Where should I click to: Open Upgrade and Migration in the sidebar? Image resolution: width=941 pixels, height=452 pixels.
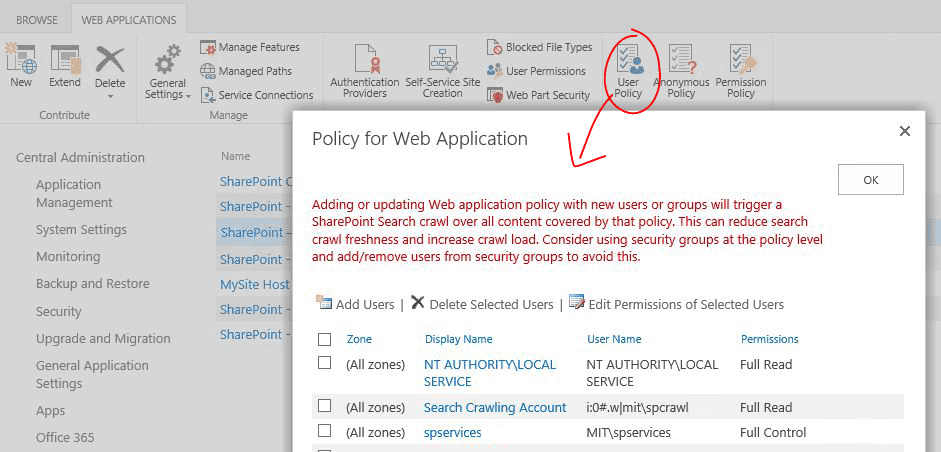[103, 339]
